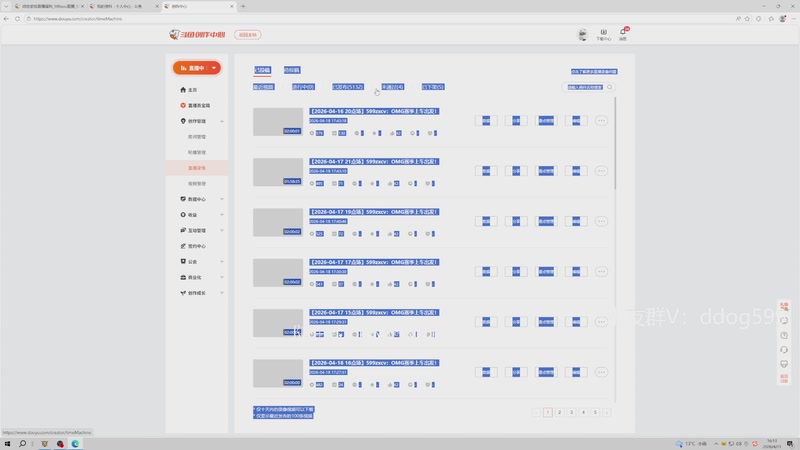This screenshot has width=800, height=450.
Task: Click the user avatar in header
Action: 582,34
